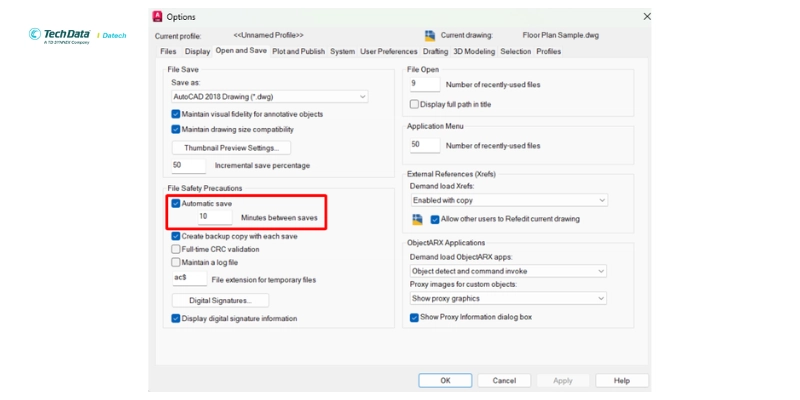Click the drawing icon beside Allow other users to Refedit

(x=418, y=219)
